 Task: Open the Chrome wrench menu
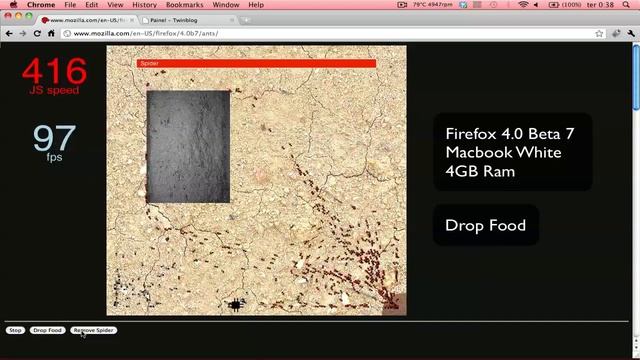(x=631, y=33)
